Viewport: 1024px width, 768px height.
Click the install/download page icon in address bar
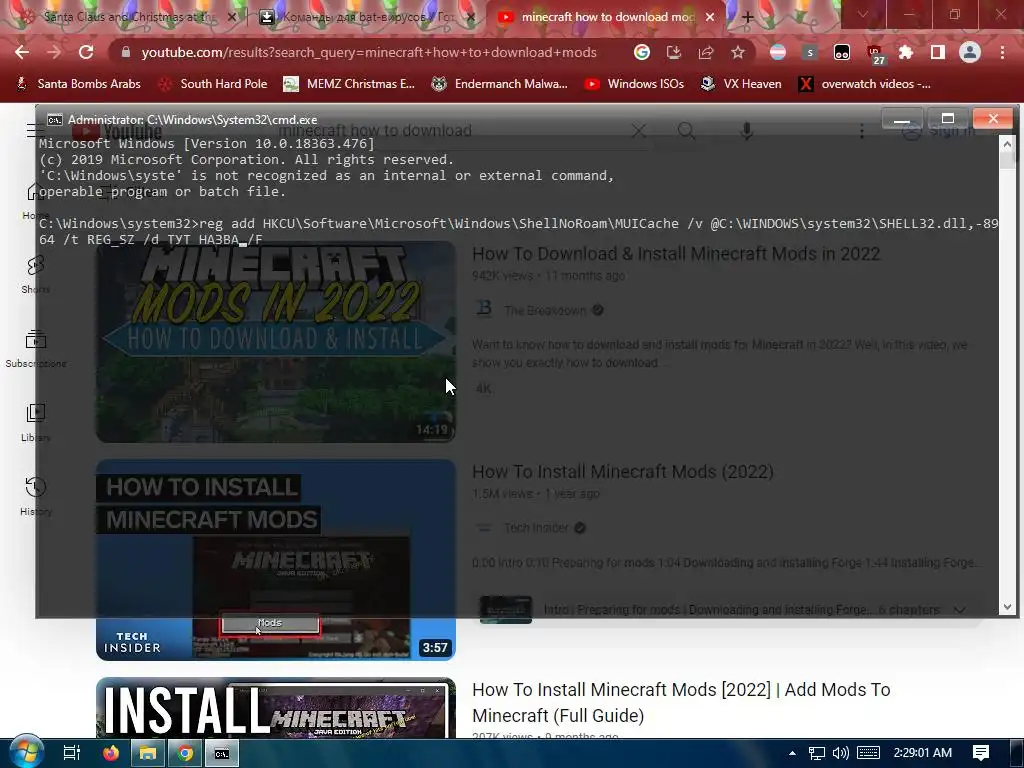point(674,52)
